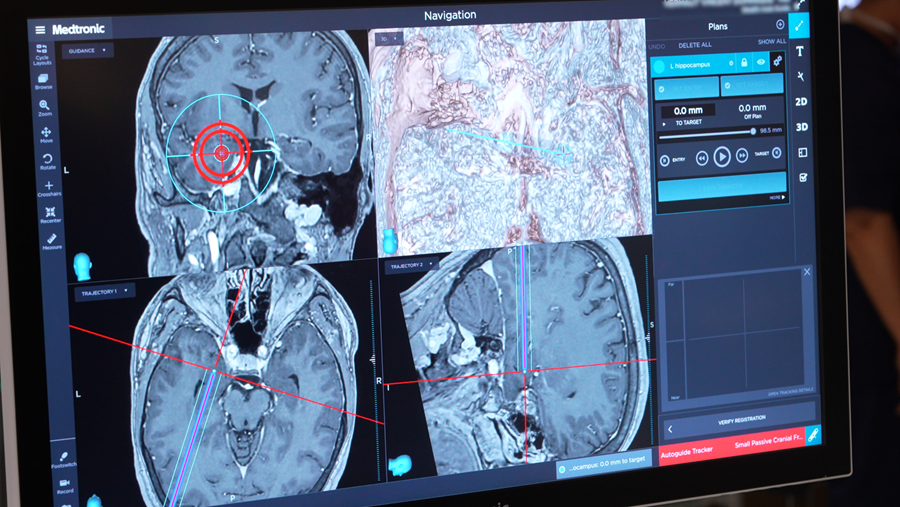The height and width of the screenshot is (507, 900).
Task: Click the Set Target button
Action: click(x=752, y=86)
